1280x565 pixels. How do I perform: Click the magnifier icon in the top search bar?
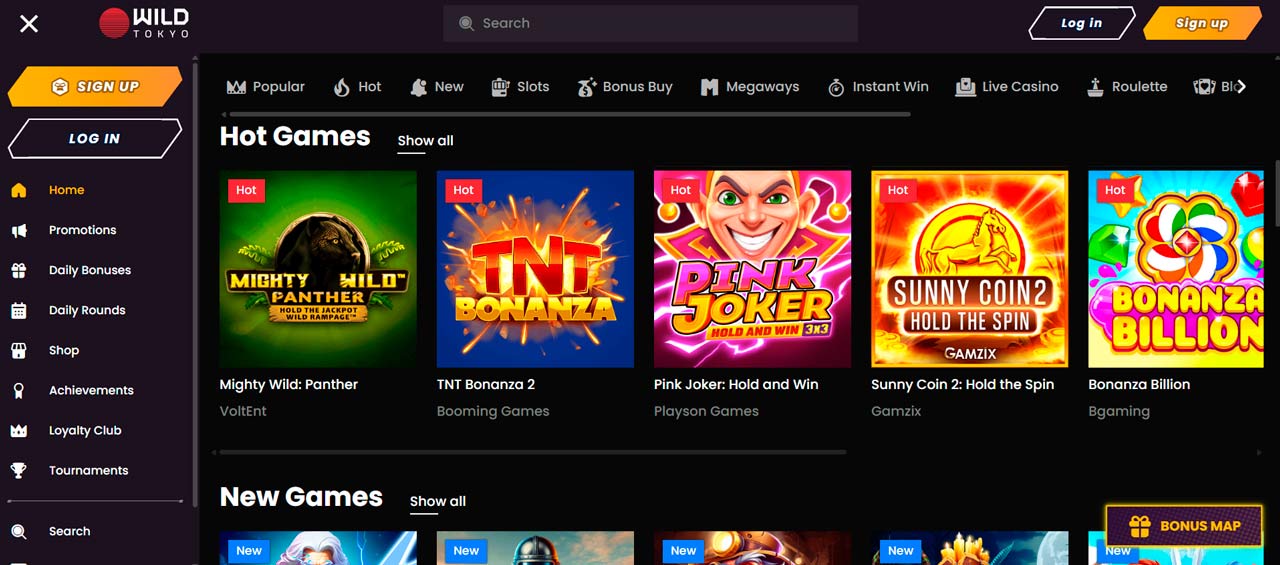(466, 23)
